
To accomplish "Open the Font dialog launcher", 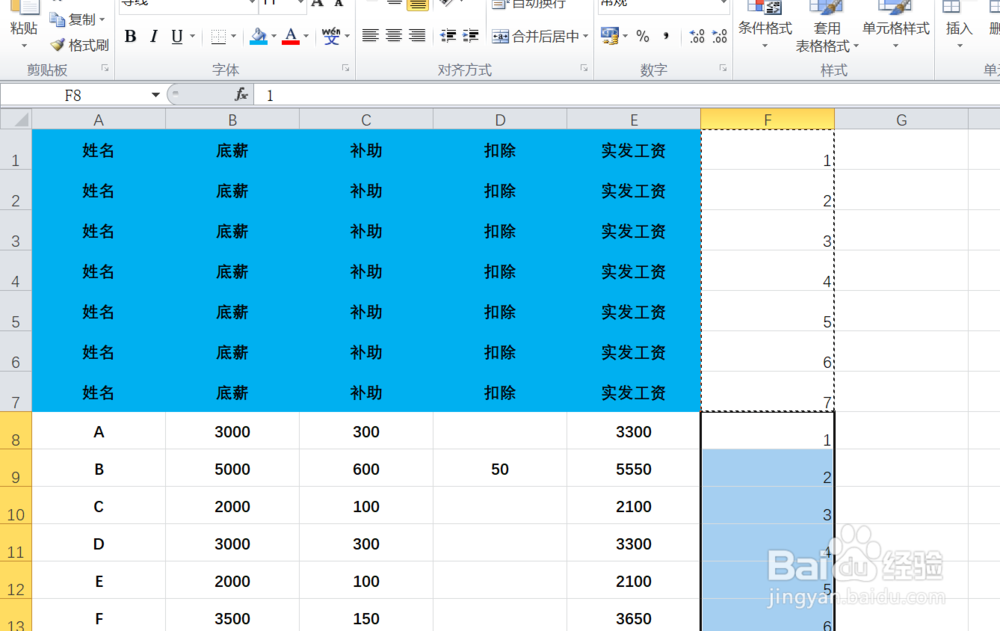I will coord(345,69).
